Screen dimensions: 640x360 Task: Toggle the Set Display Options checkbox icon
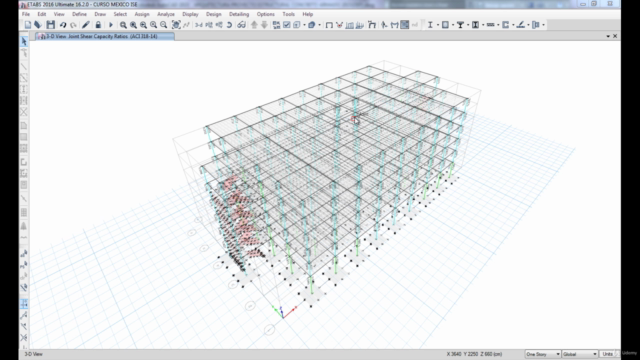click(x=287, y=25)
